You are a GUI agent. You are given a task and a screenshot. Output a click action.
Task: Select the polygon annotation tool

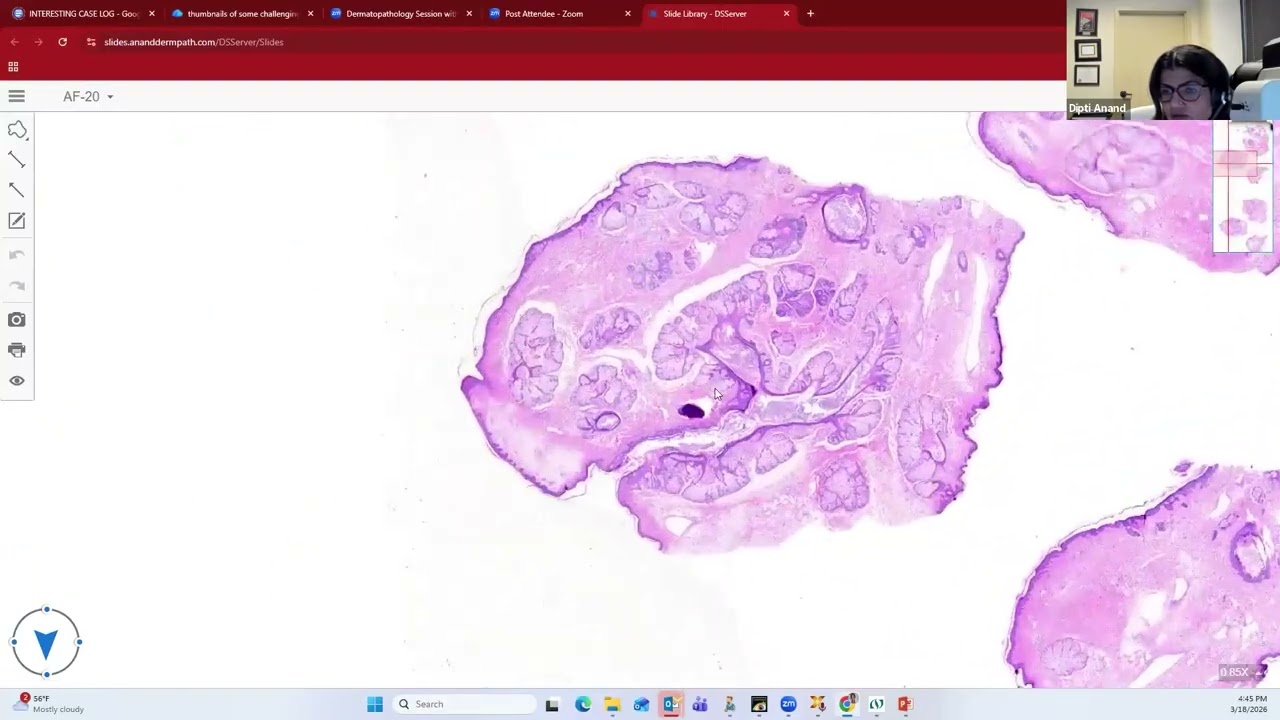pyautogui.click(x=17, y=130)
